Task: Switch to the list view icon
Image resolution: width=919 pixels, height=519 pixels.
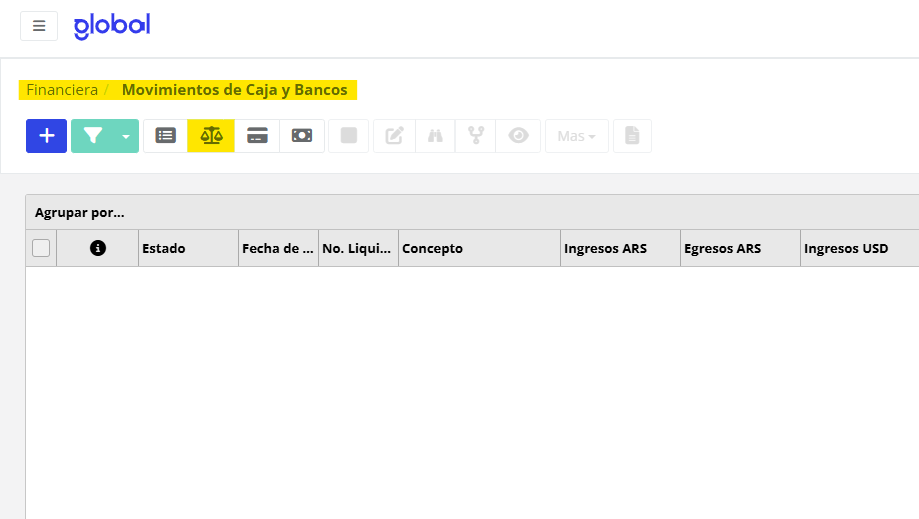Action: click(165, 136)
